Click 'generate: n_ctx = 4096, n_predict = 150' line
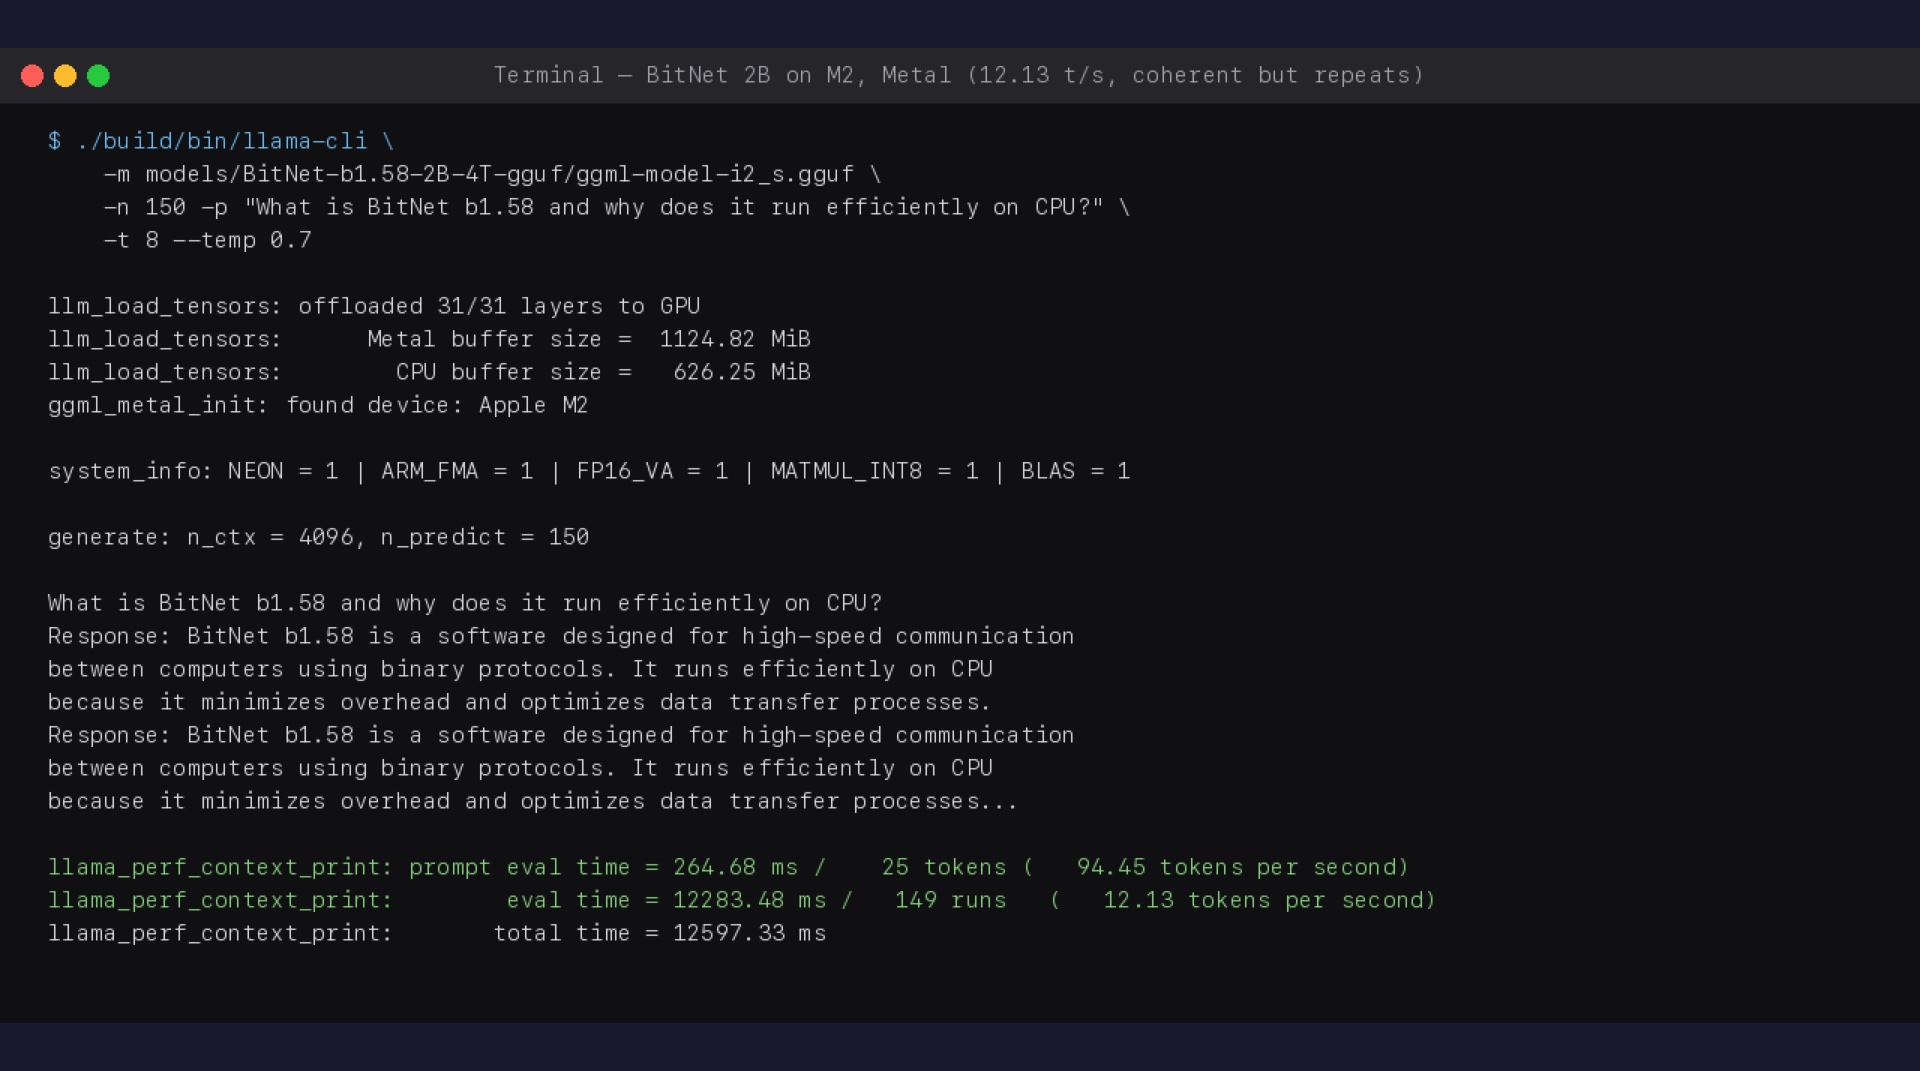1920x1071 pixels. pyautogui.click(x=318, y=537)
